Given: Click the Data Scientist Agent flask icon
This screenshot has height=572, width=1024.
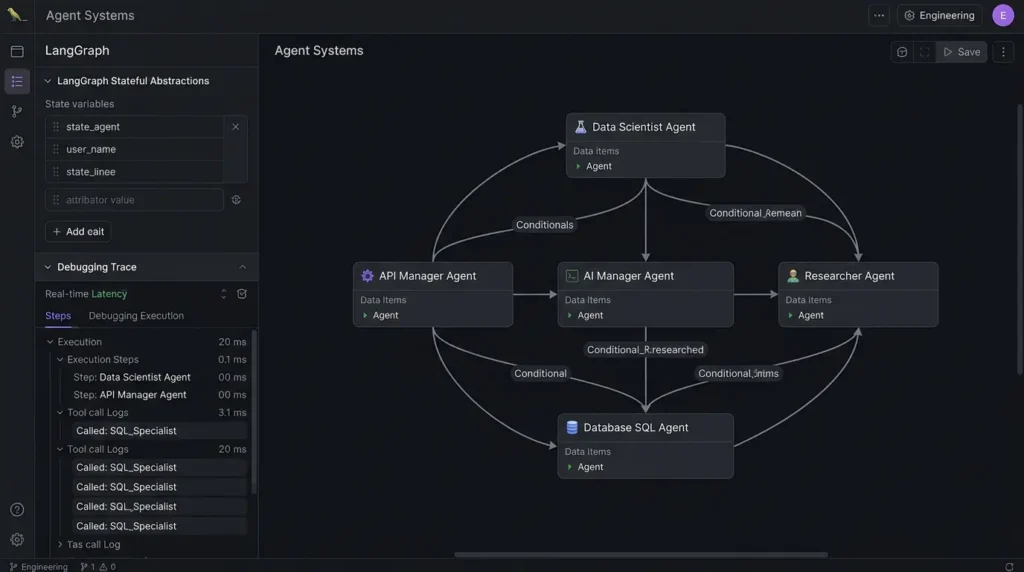Looking at the screenshot, I should (580, 127).
